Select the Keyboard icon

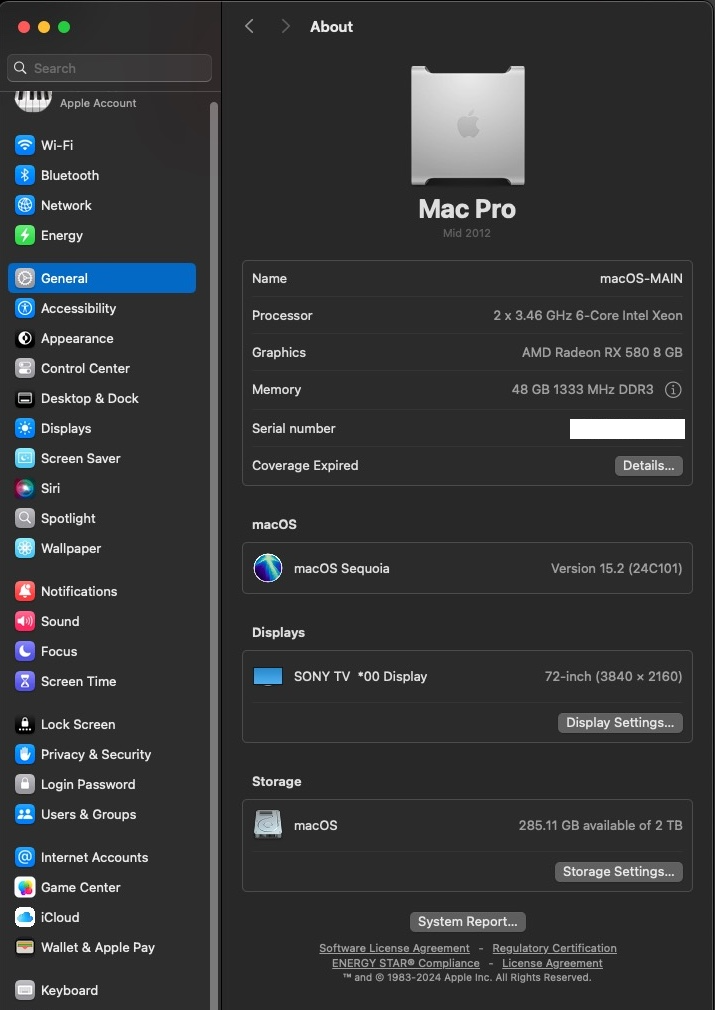pyautogui.click(x=24, y=991)
